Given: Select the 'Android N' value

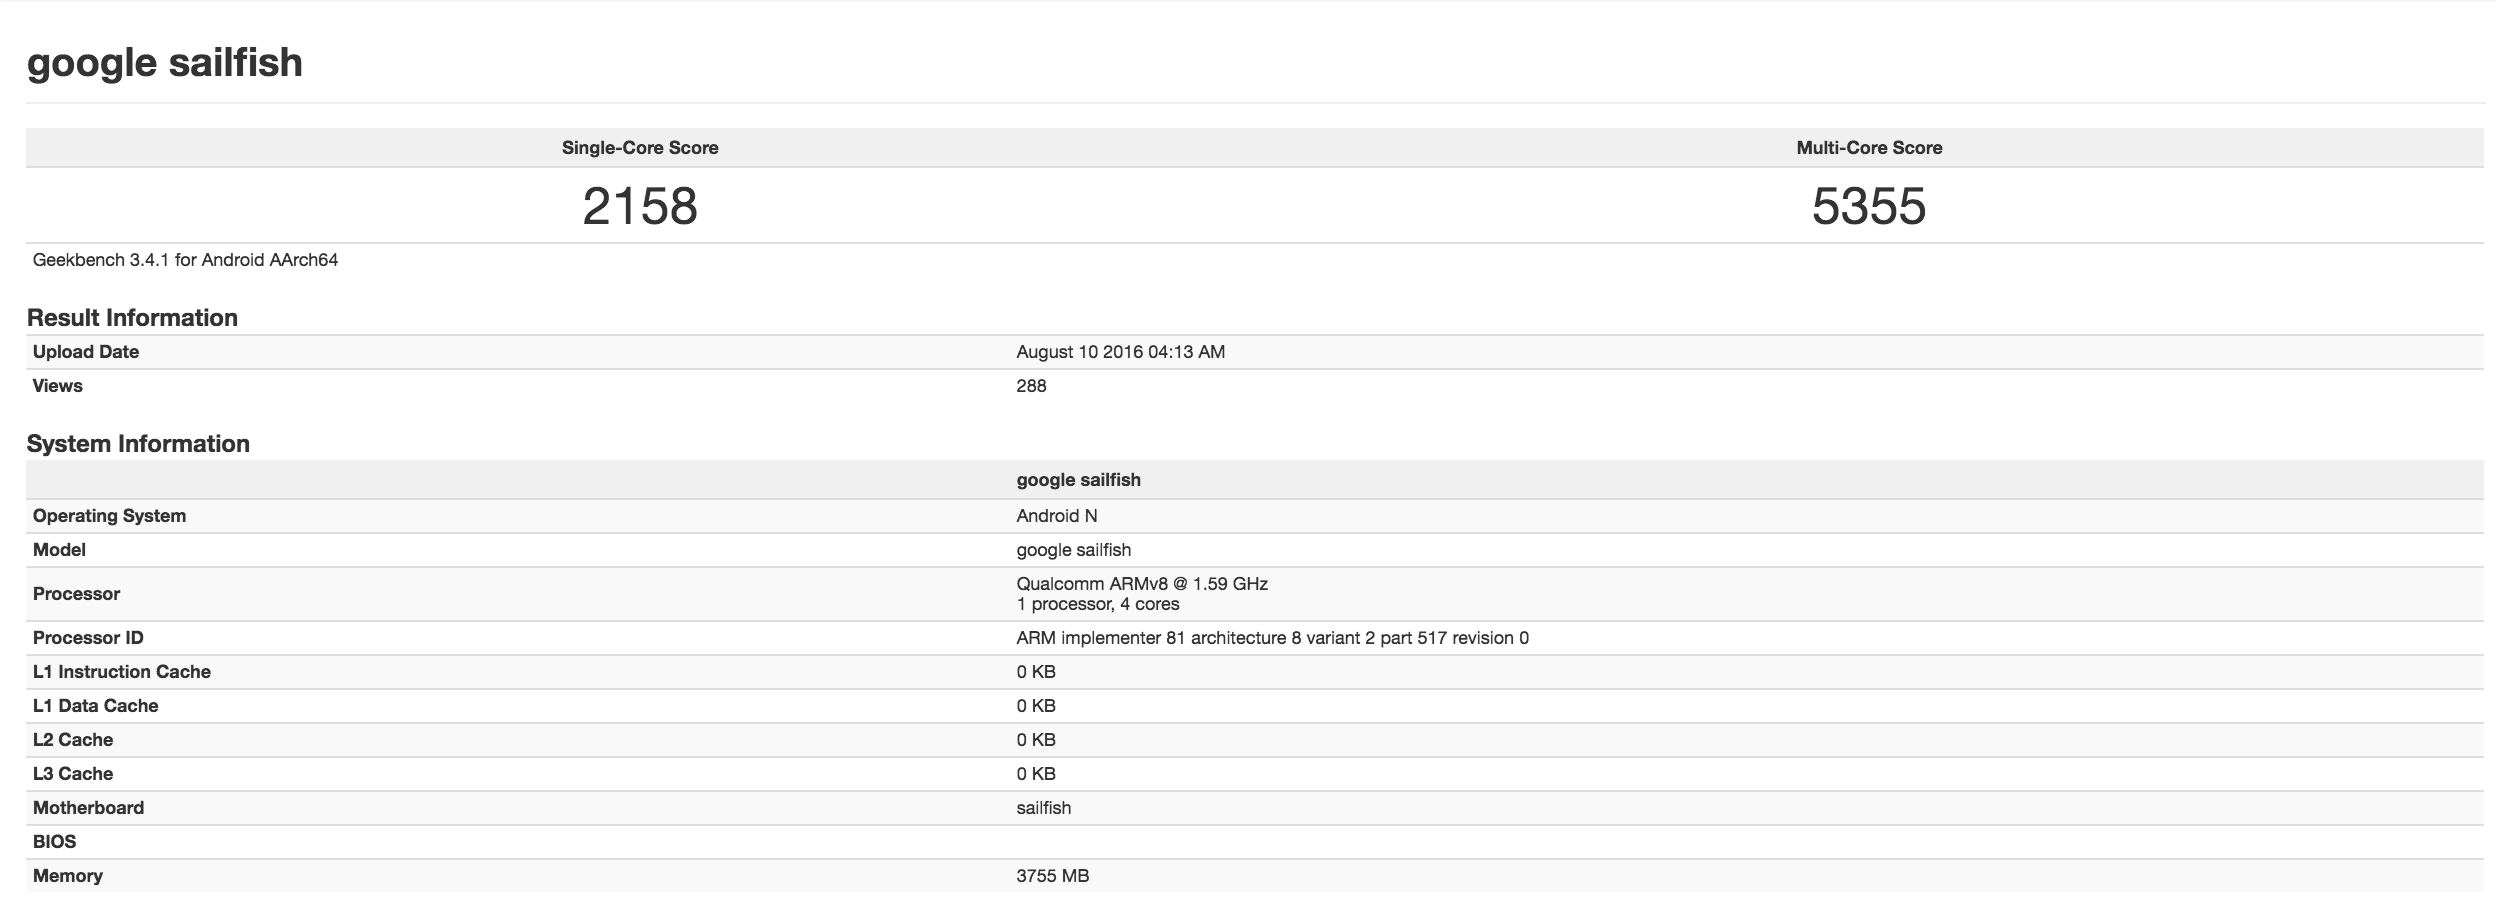Looking at the screenshot, I should 1057,516.
